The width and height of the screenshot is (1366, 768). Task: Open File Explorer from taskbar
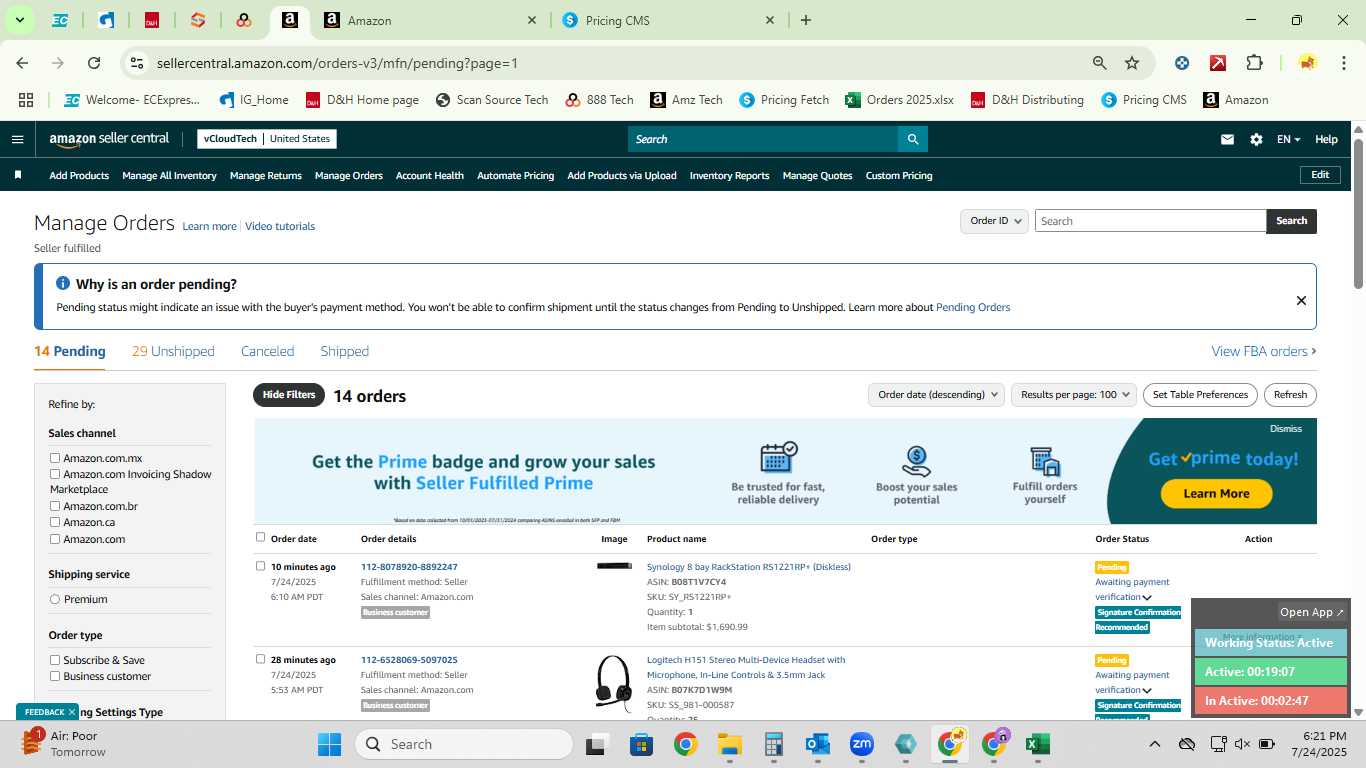[729, 744]
